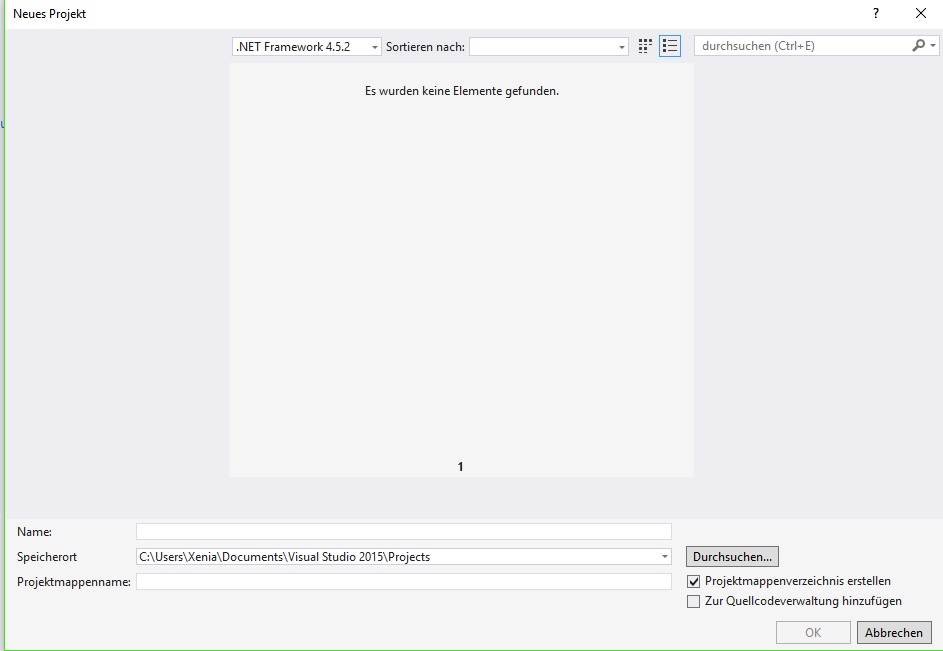This screenshot has height=651, width=943.
Task: Open the Sortieren nach dropdown
Action: [548, 46]
